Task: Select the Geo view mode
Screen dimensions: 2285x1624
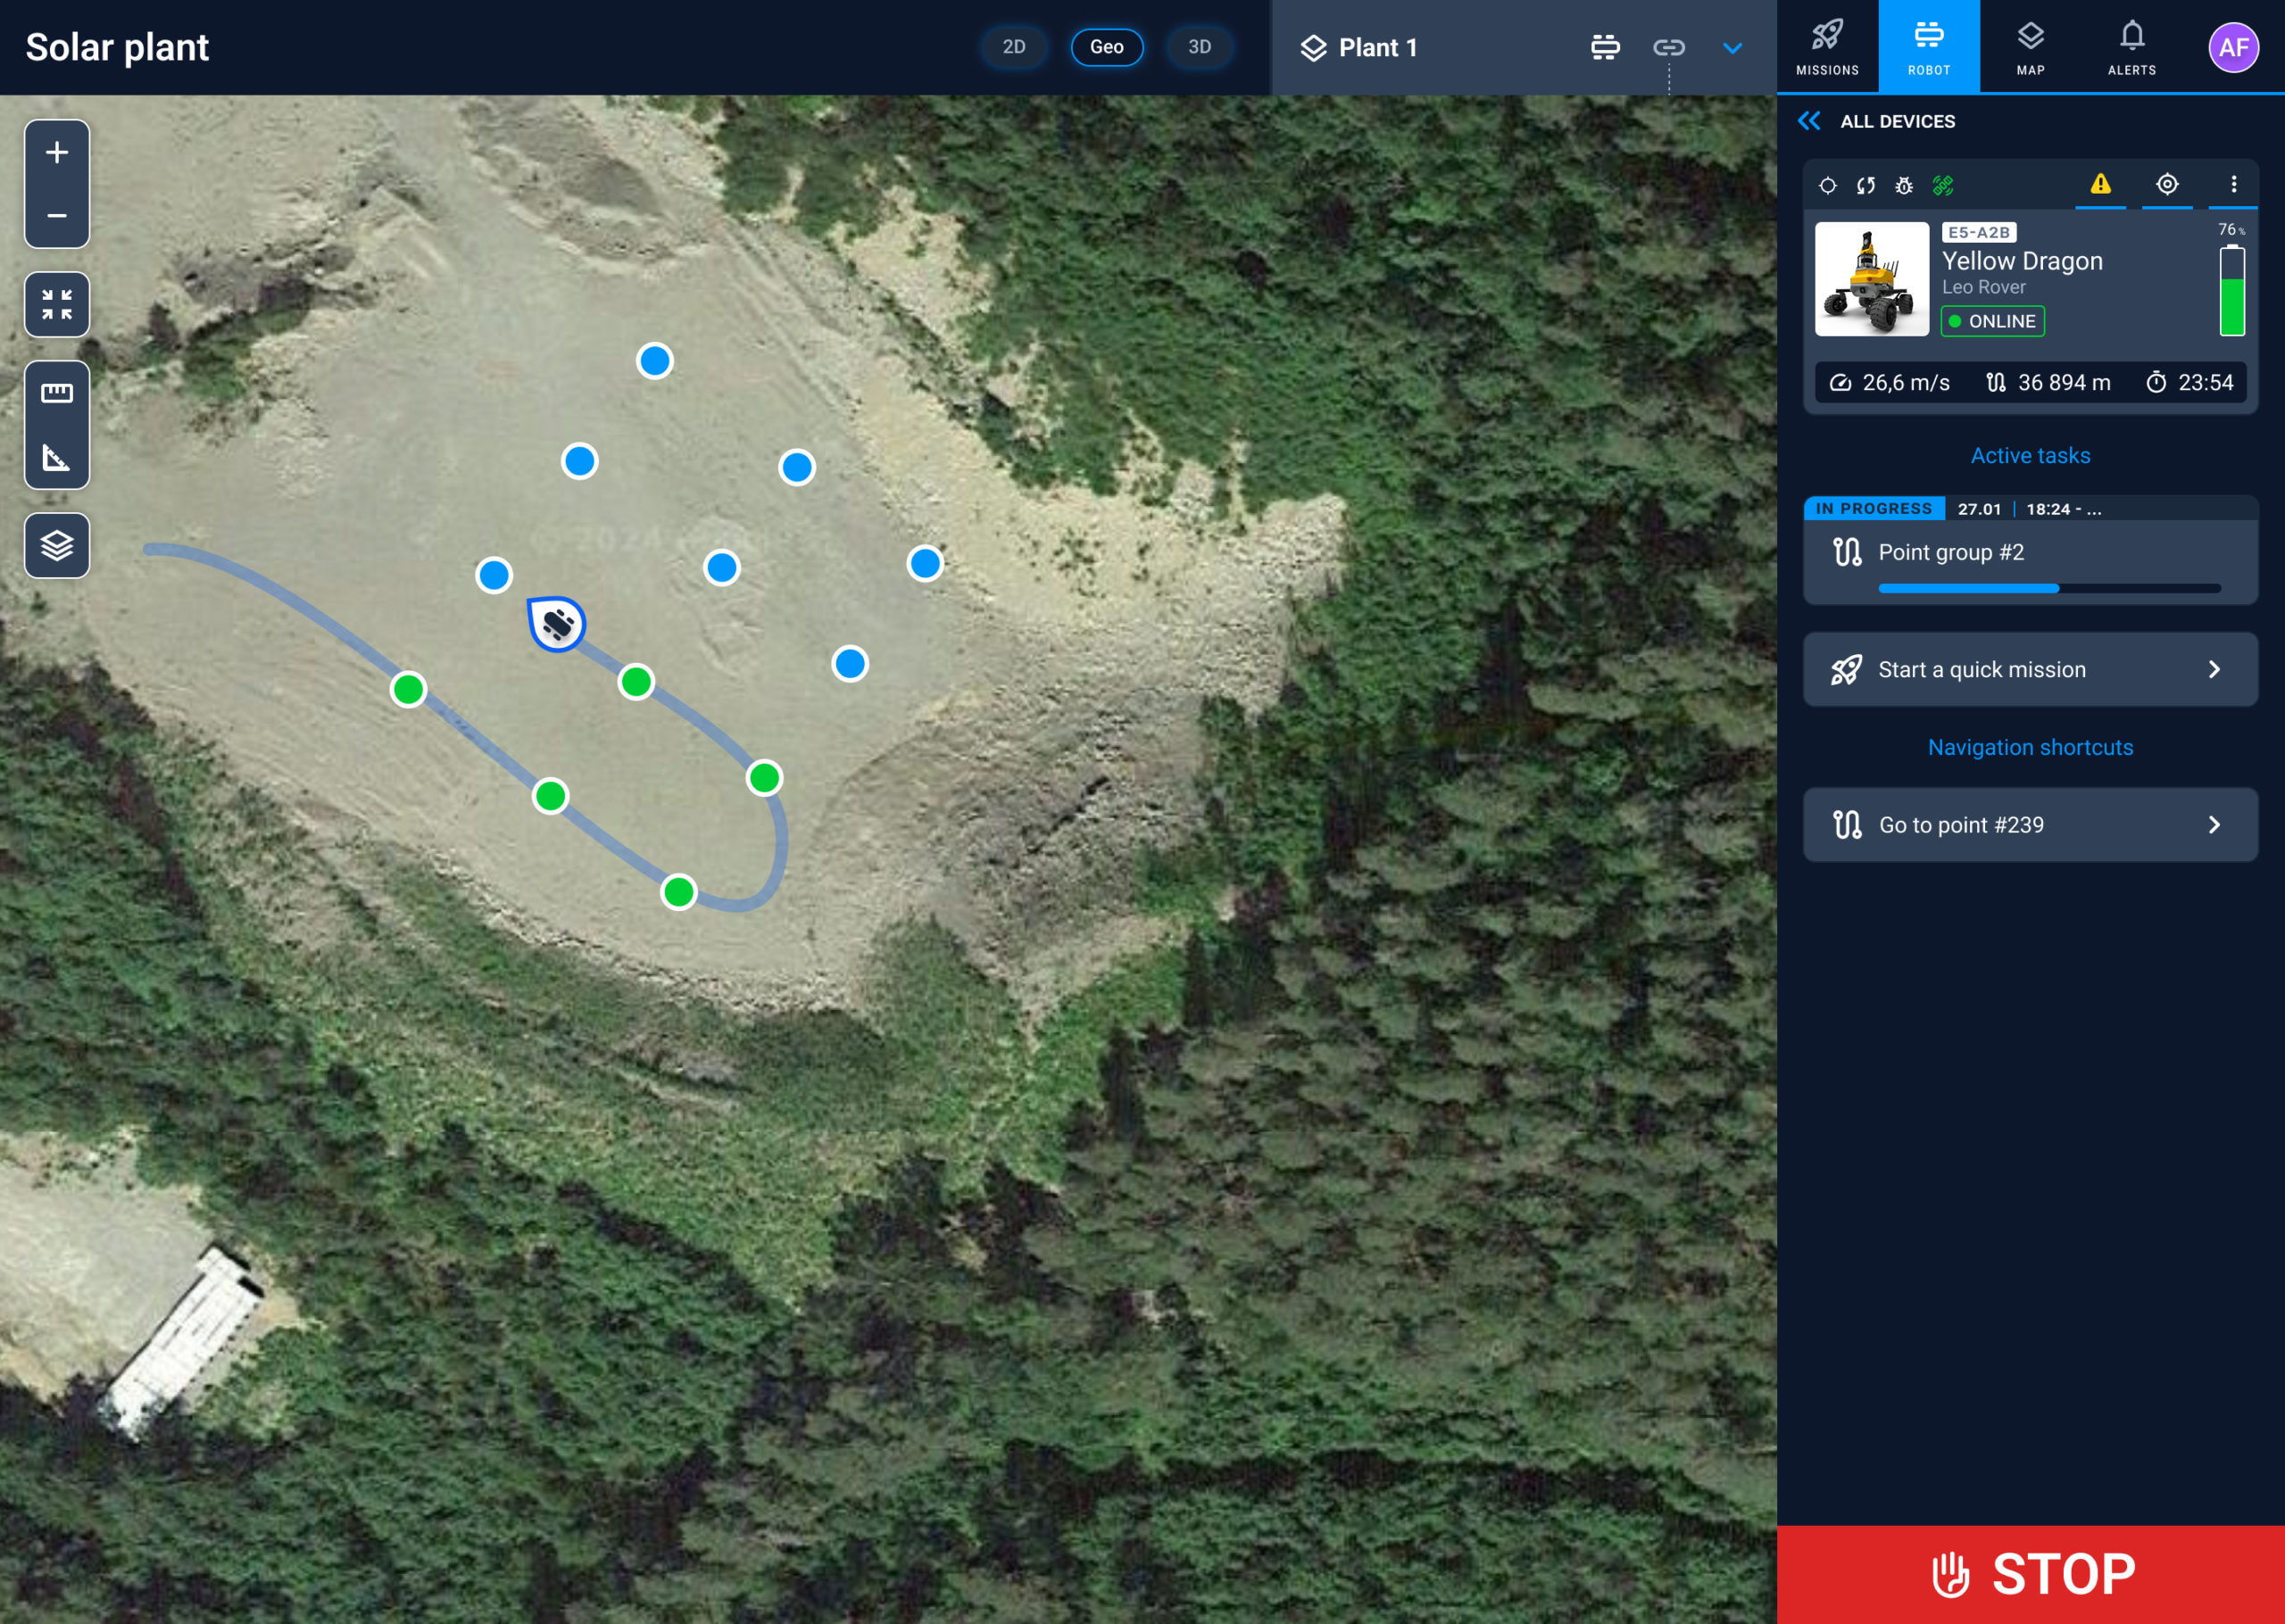Action: point(1106,47)
